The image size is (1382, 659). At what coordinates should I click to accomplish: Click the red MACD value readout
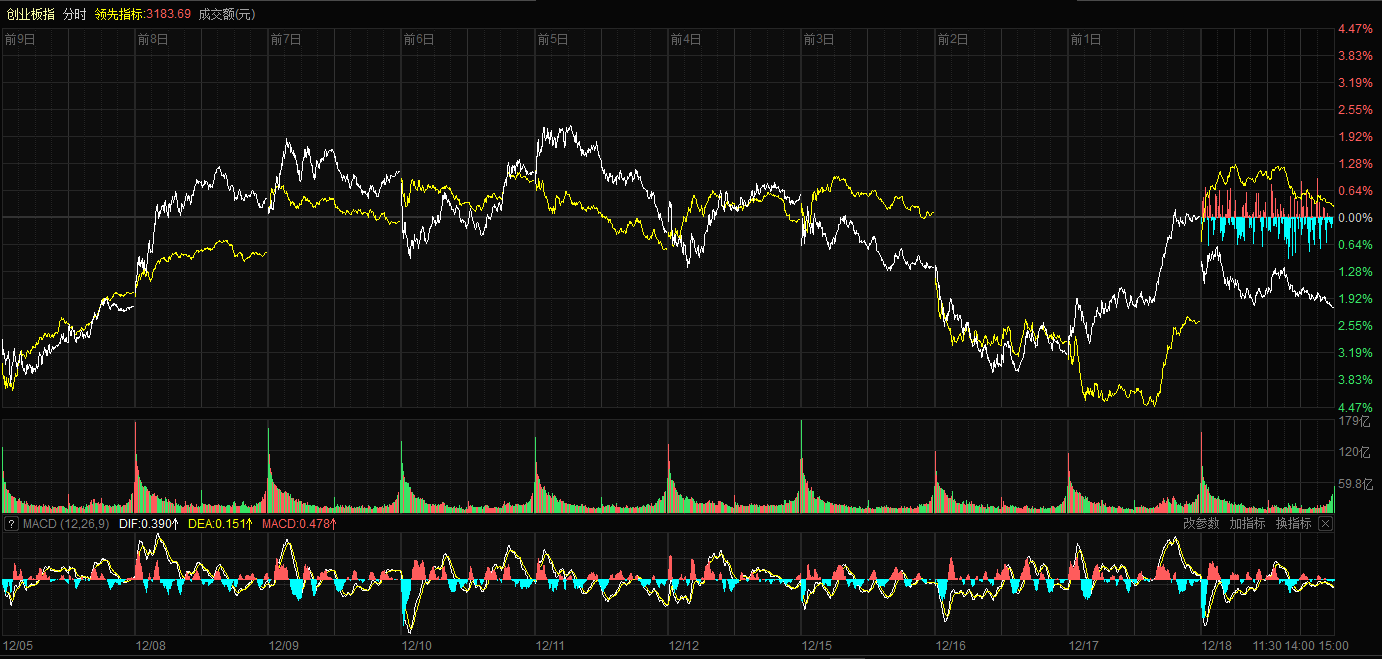(x=299, y=524)
